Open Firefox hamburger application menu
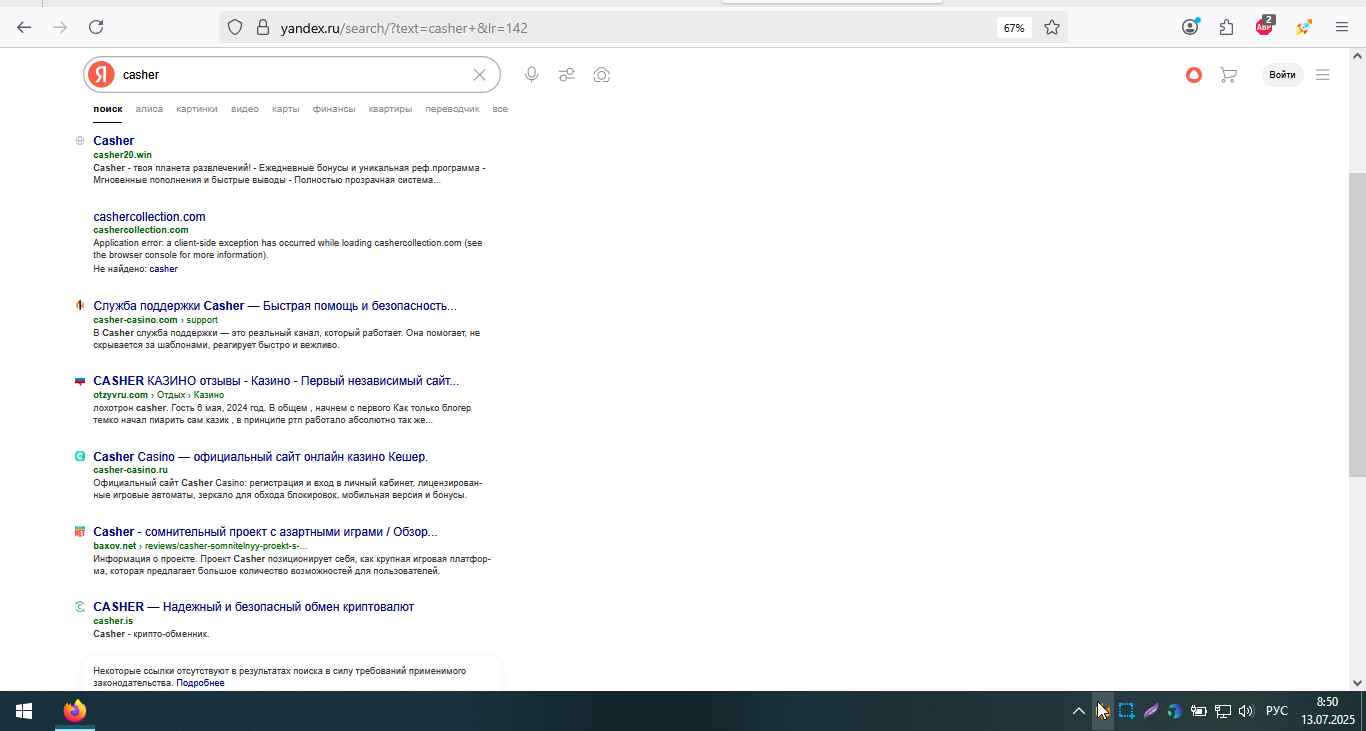 1342,27
